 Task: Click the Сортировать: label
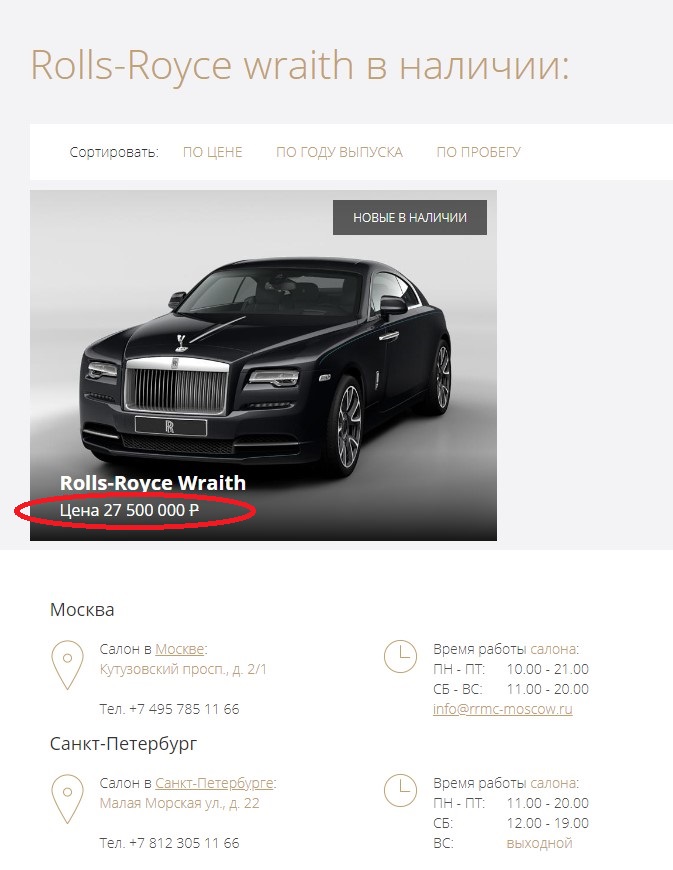coord(114,152)
